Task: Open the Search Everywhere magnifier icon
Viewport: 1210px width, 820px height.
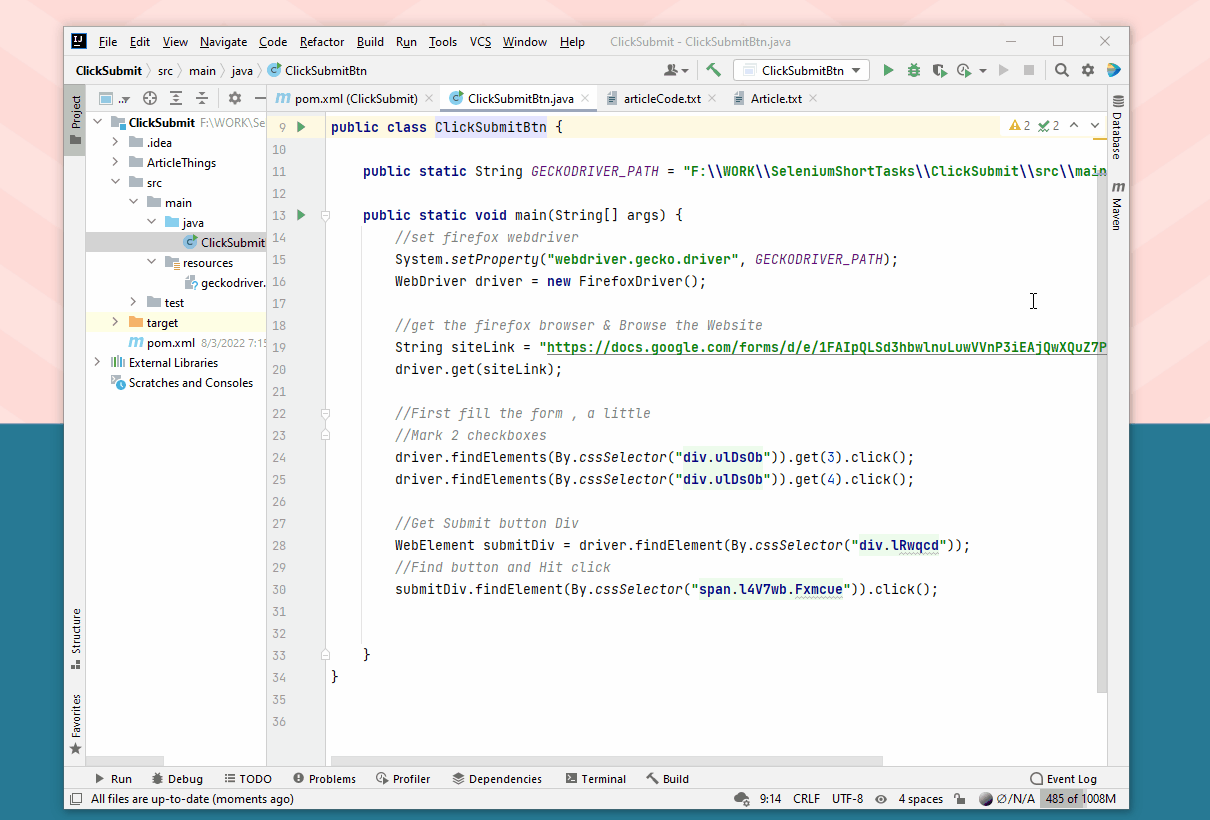Action: click(1062, 70)
